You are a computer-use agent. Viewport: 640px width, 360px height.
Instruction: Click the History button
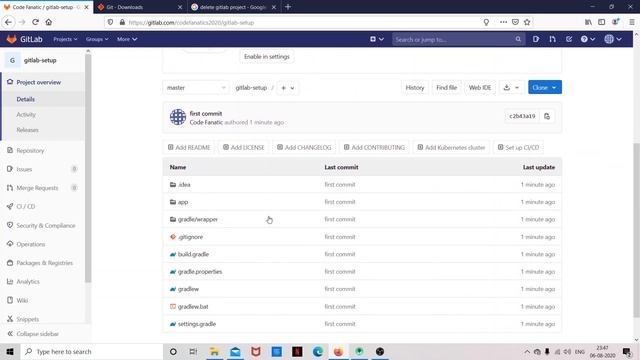(x=415, y=87)
